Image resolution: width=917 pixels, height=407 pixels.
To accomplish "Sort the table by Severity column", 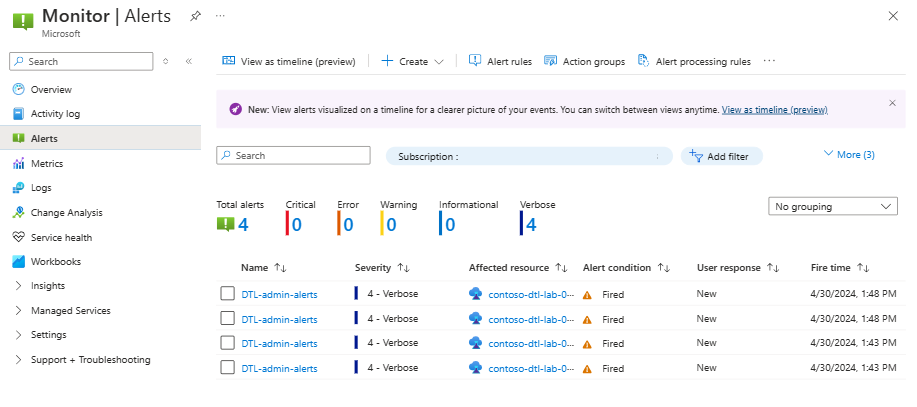I will point(382,268).
